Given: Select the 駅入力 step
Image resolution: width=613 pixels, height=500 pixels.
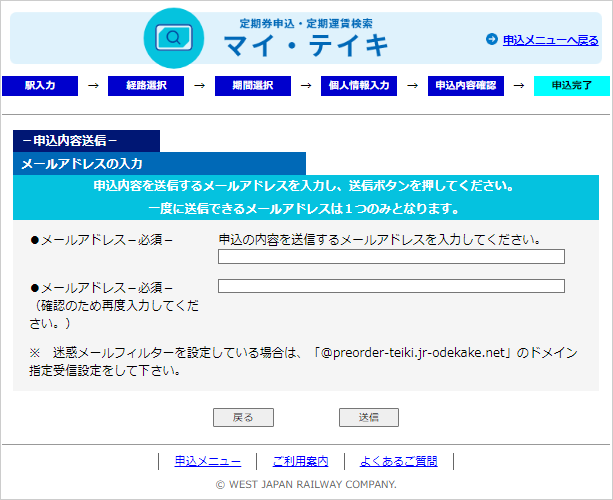Looking at the screenshot, I should coord(41,86).
